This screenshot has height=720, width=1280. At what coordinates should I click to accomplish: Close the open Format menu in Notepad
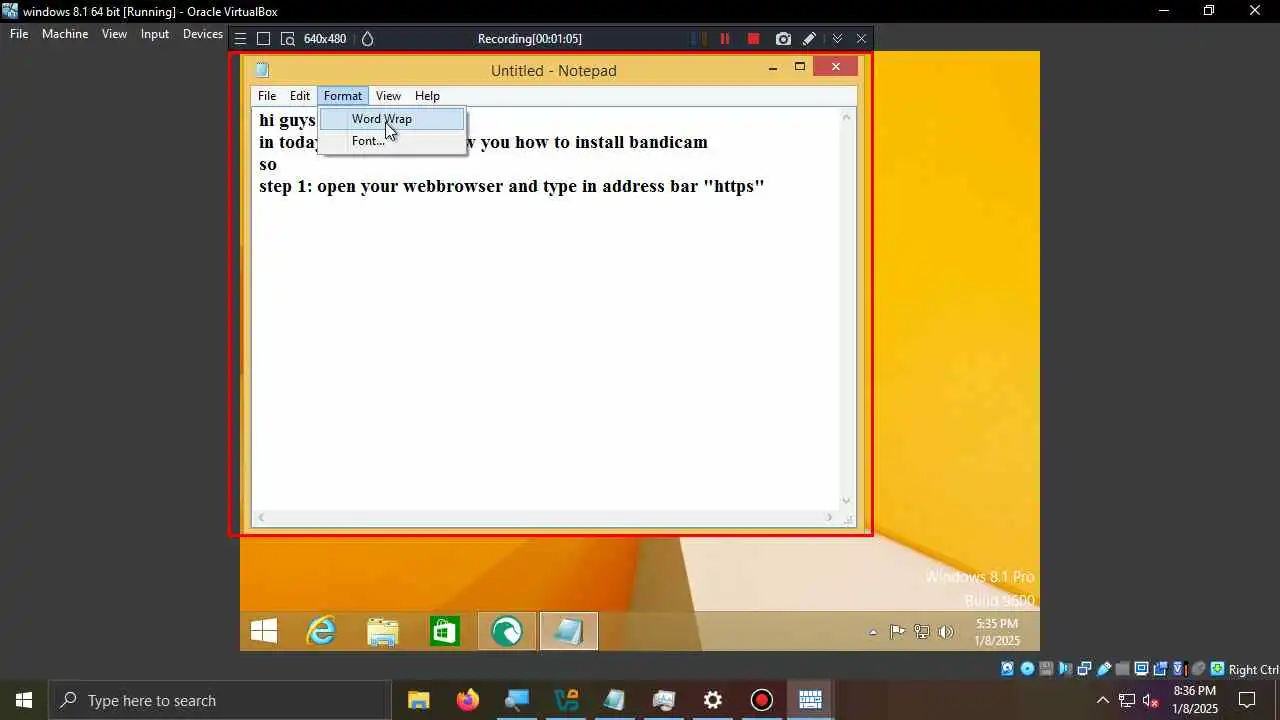[343, 96]
